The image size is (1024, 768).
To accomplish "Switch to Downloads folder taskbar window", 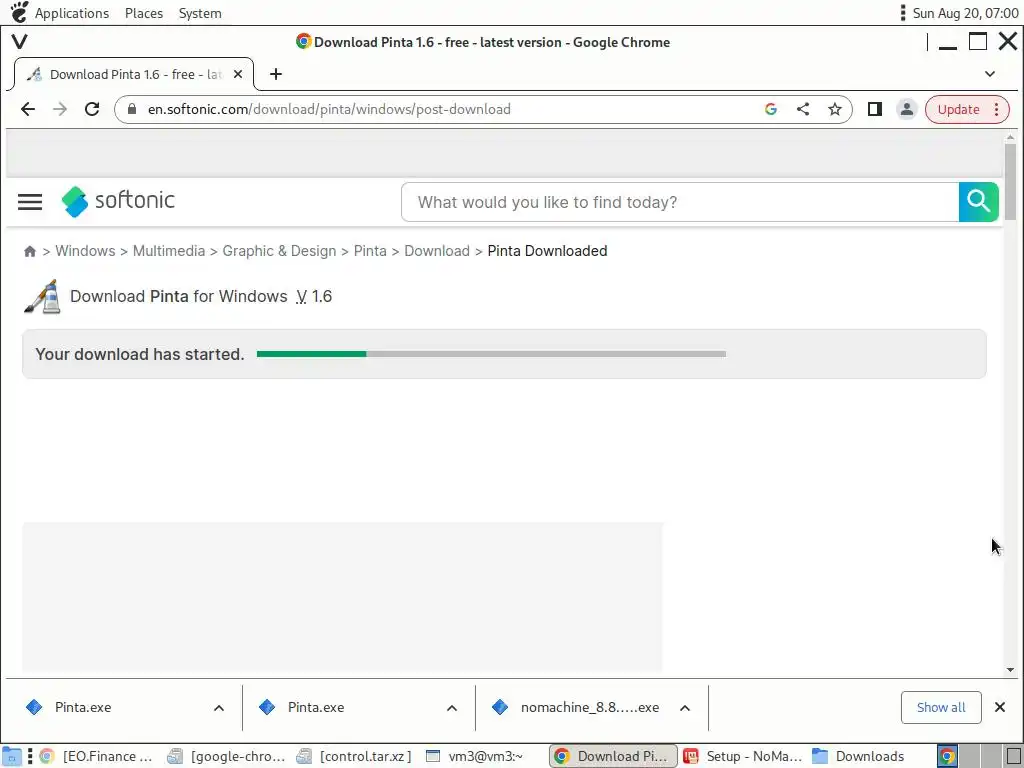I will (x=859, y=756).
